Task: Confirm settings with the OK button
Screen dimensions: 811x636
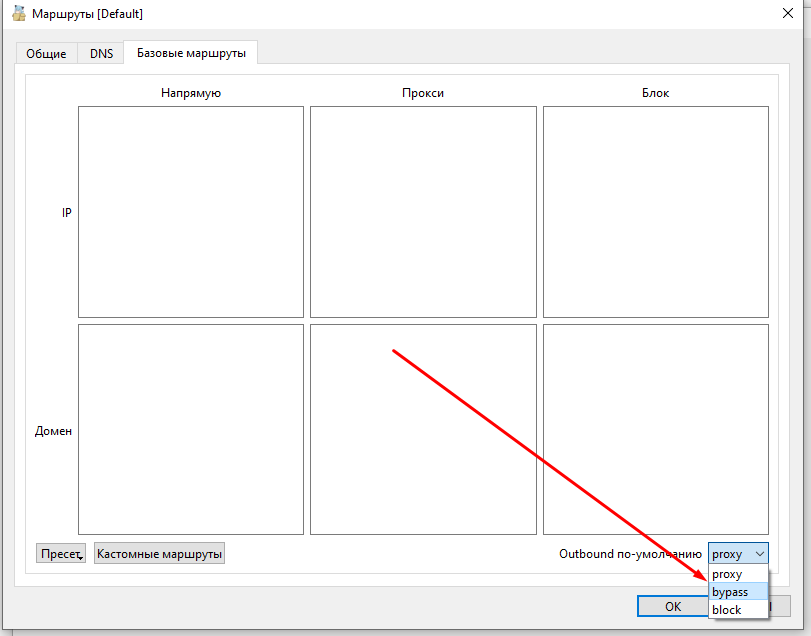Action: point(672,607)
